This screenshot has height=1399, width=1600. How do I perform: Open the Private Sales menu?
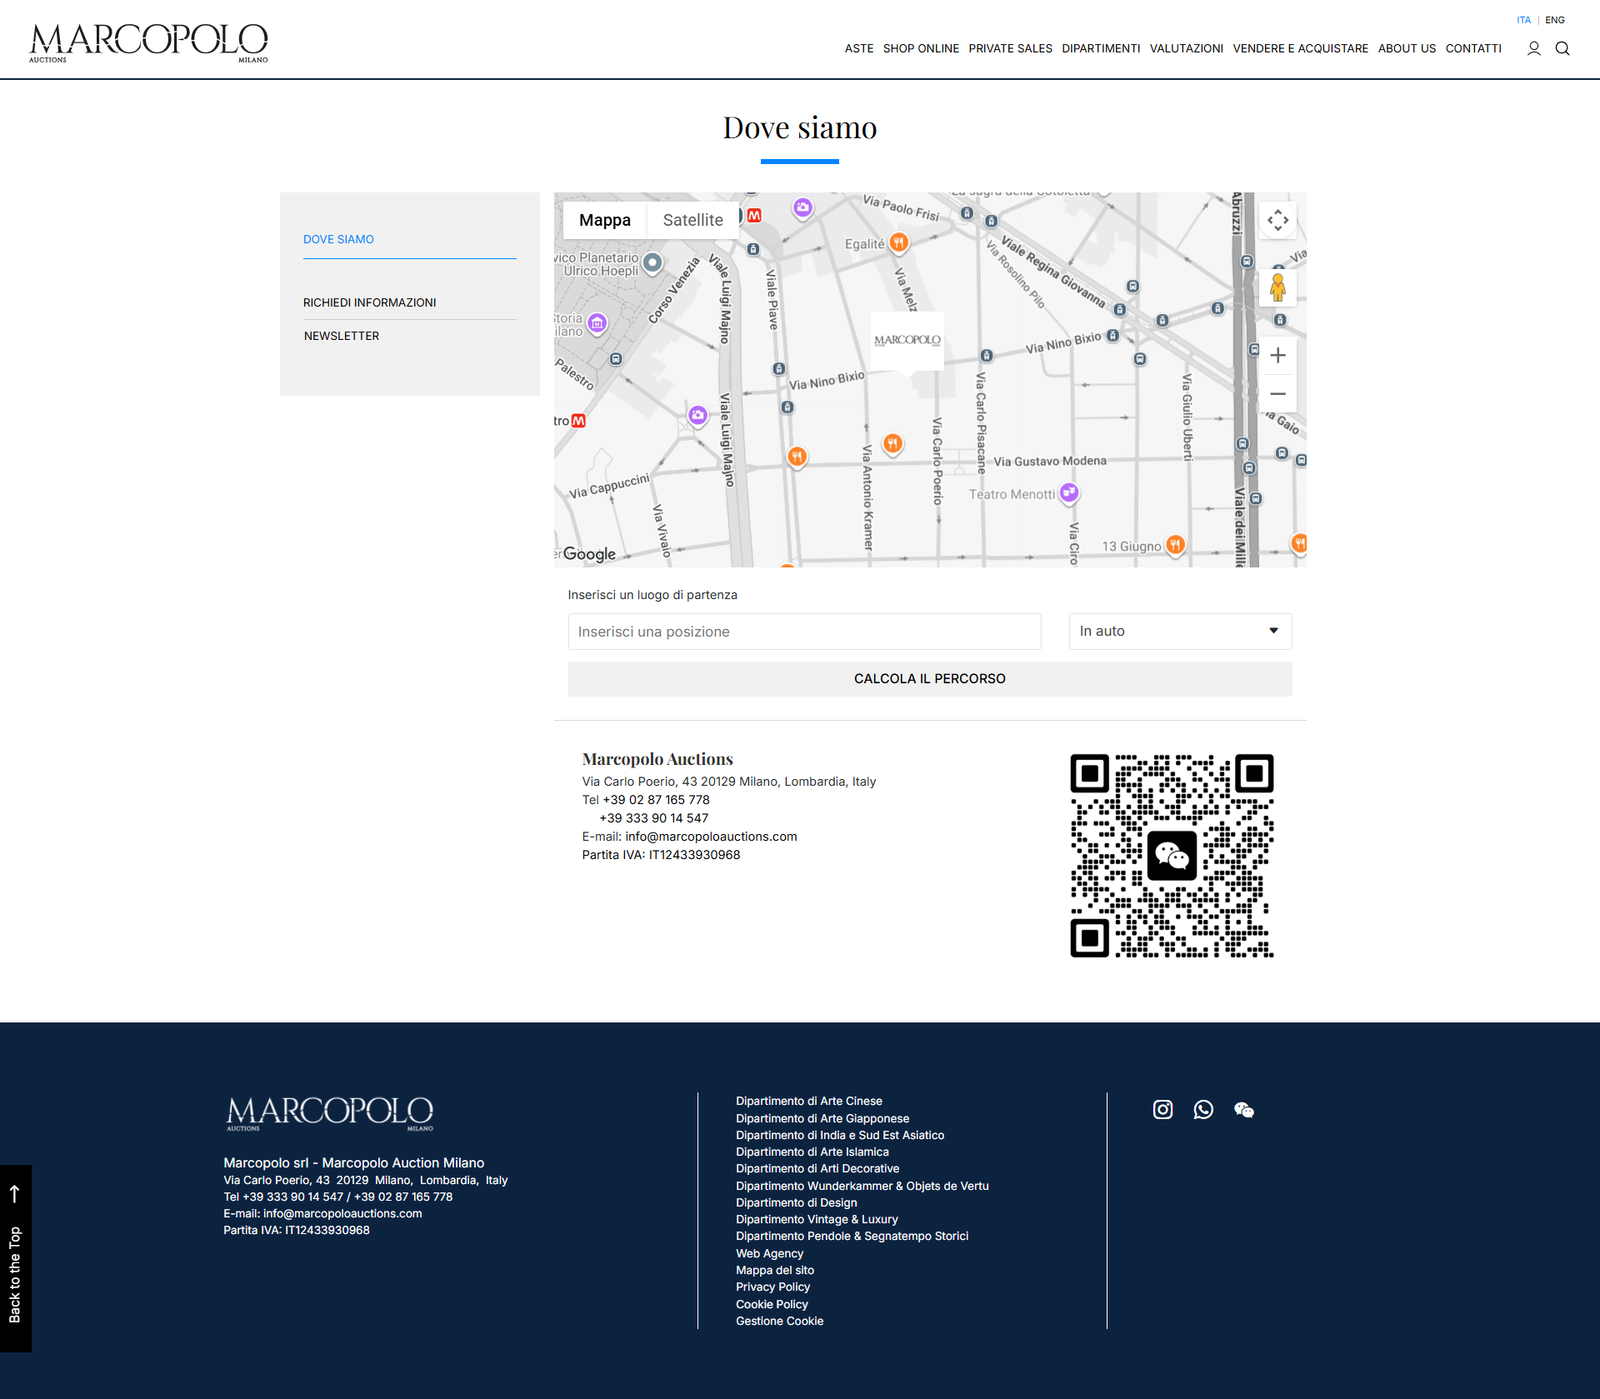pyautogui.click(x=1011, y=48)
